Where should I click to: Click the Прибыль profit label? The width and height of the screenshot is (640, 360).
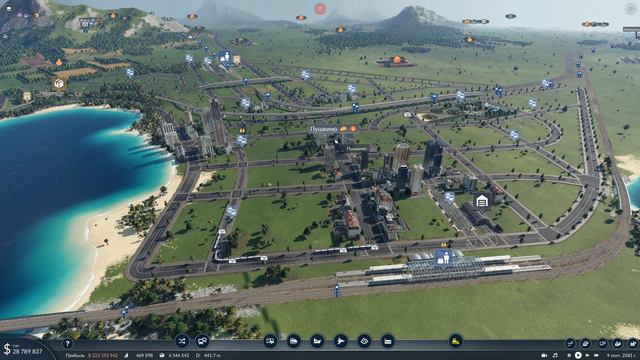[75, 356]
